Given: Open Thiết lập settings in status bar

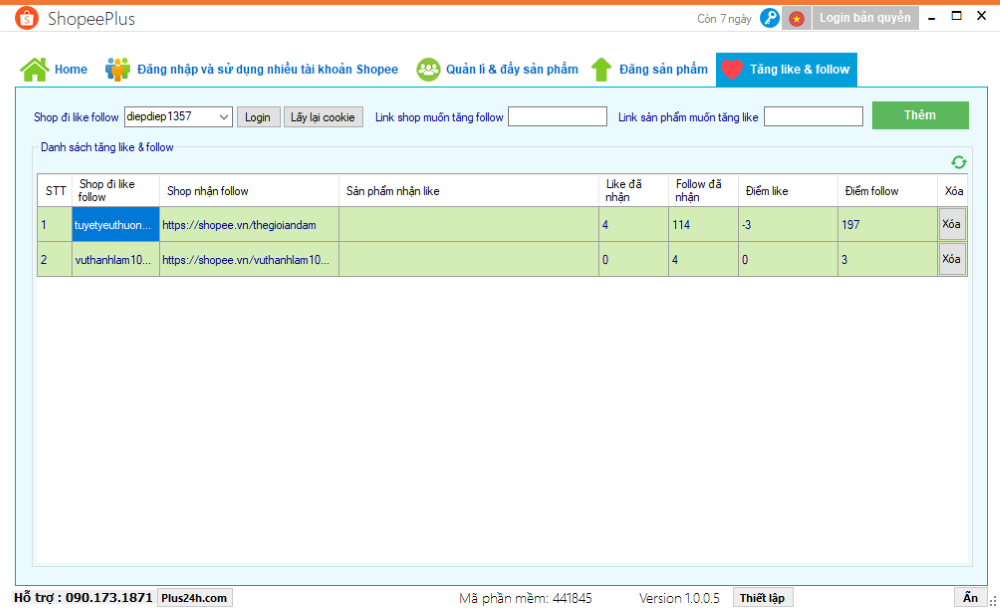Looking at the screenshot, I should (762, 598).
